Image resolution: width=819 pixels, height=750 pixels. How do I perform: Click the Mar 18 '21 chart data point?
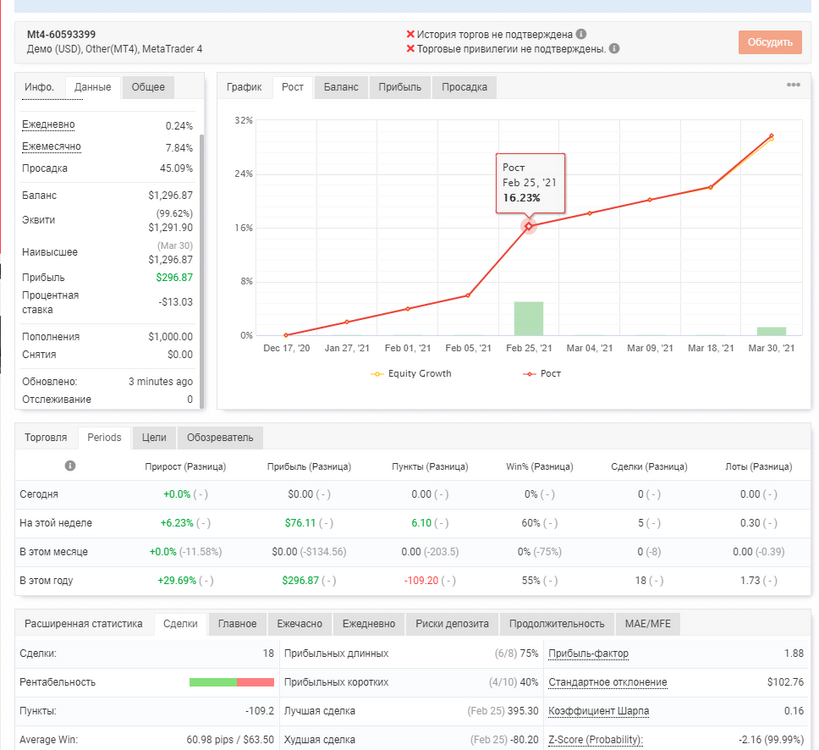[711, 187]
